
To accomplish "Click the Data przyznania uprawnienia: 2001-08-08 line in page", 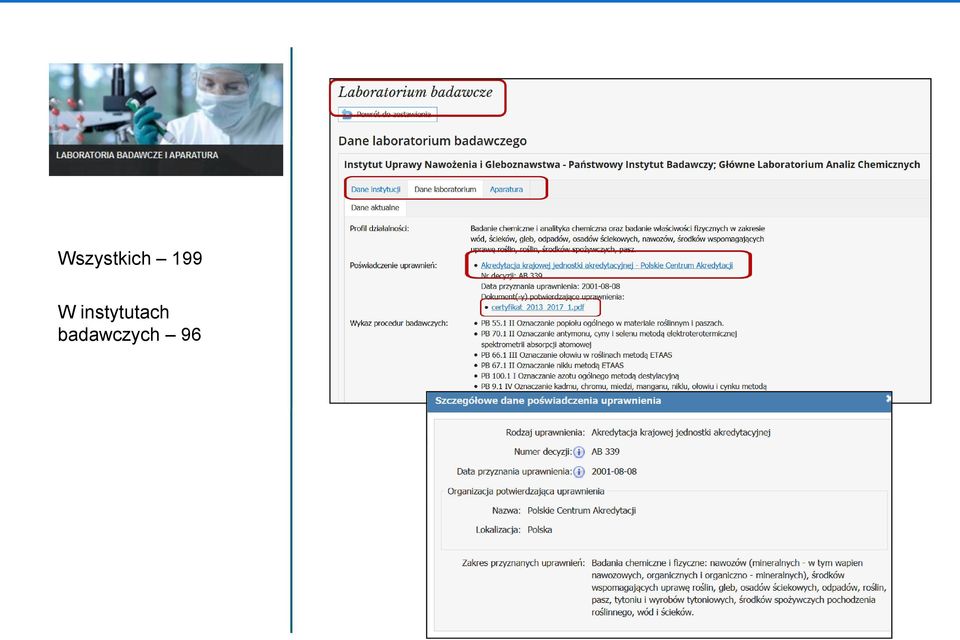I will pos(550,286).
